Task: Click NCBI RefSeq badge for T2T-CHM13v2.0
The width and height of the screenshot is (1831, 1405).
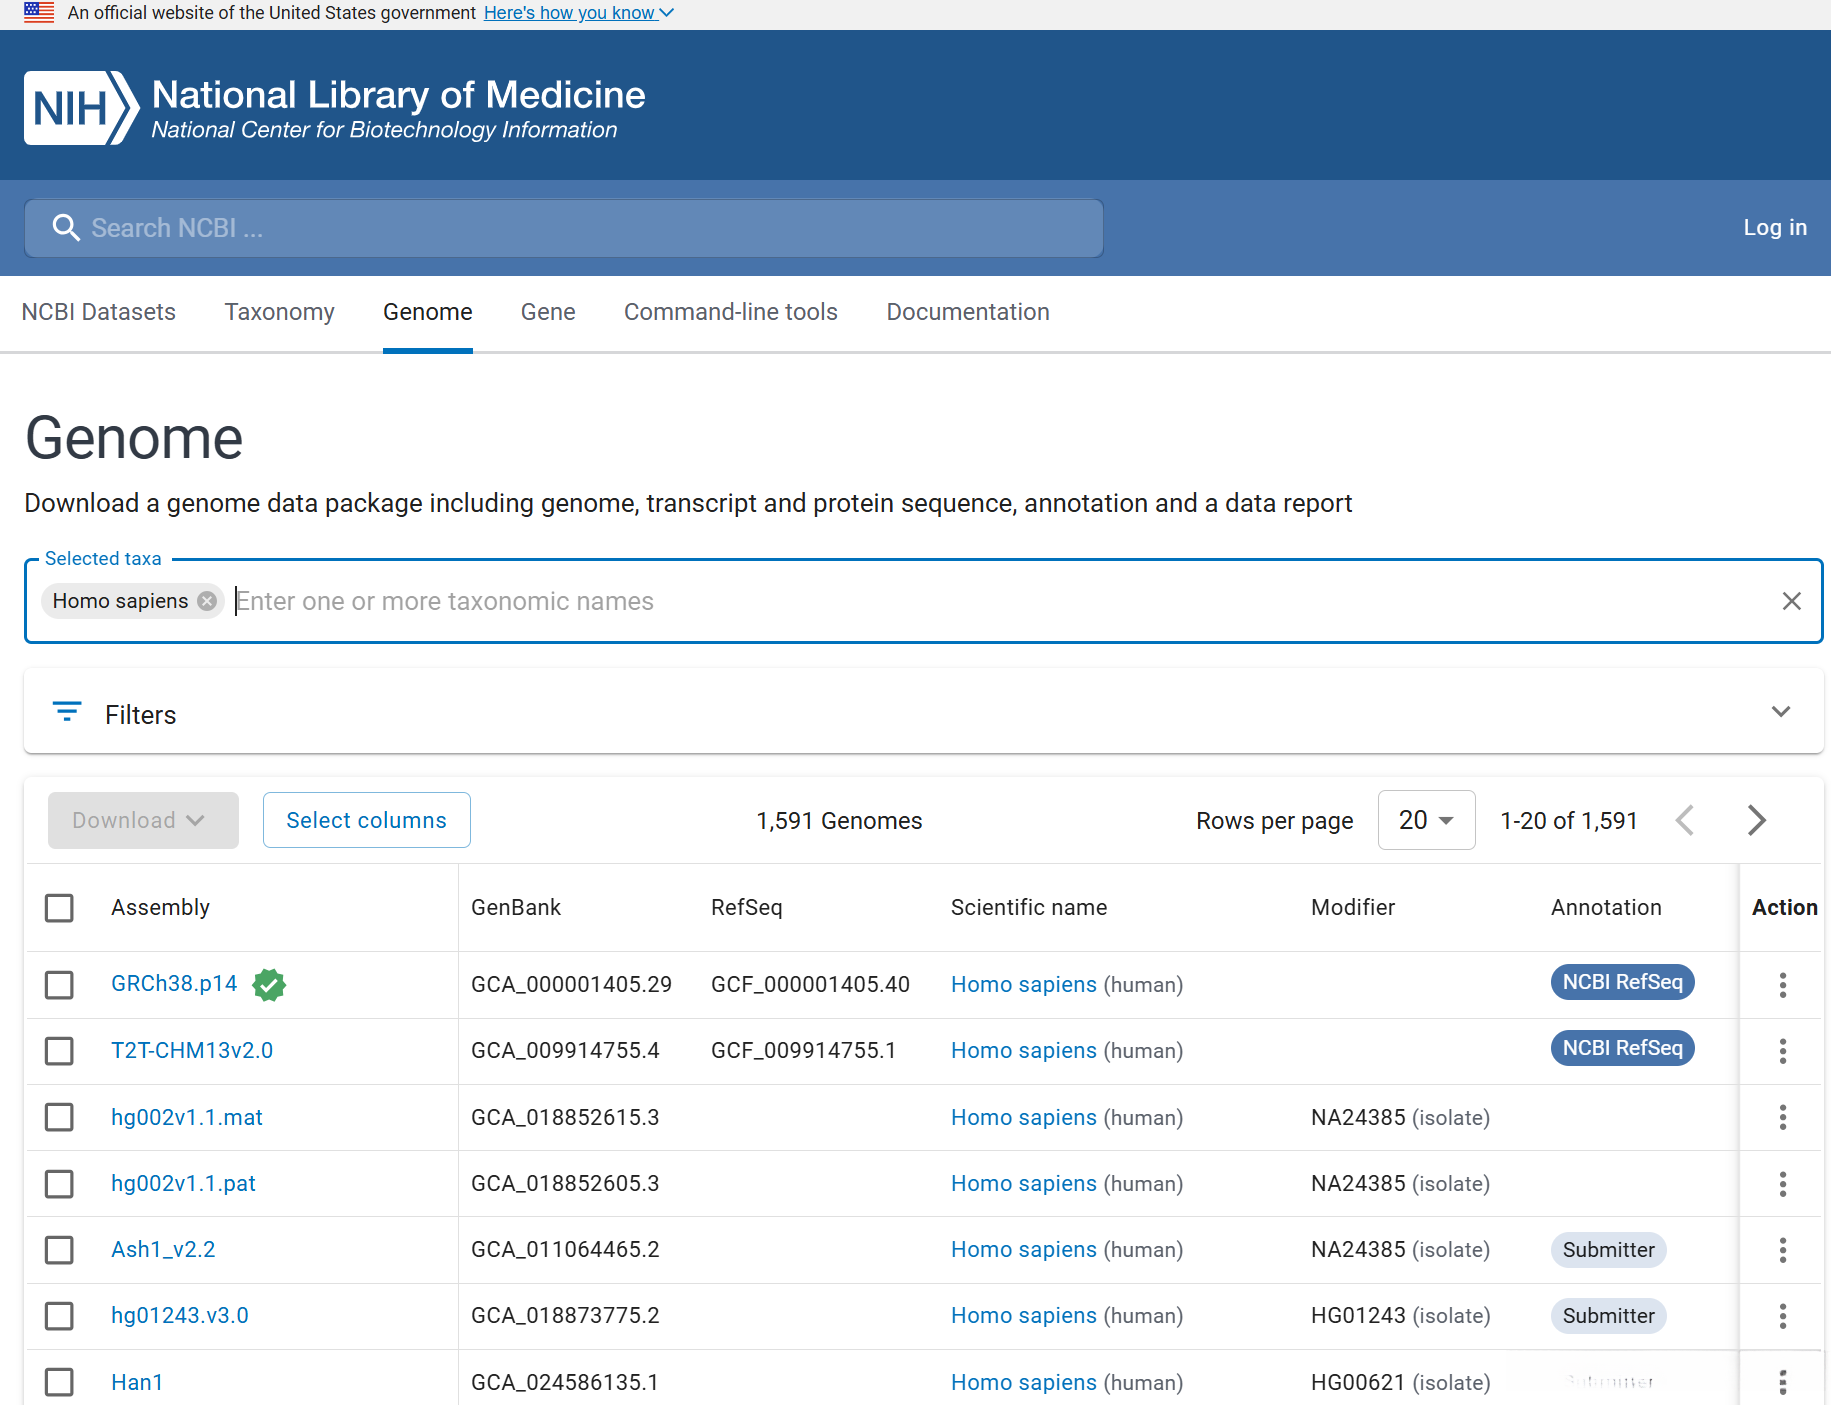Action: (x=1622, y=1048)
